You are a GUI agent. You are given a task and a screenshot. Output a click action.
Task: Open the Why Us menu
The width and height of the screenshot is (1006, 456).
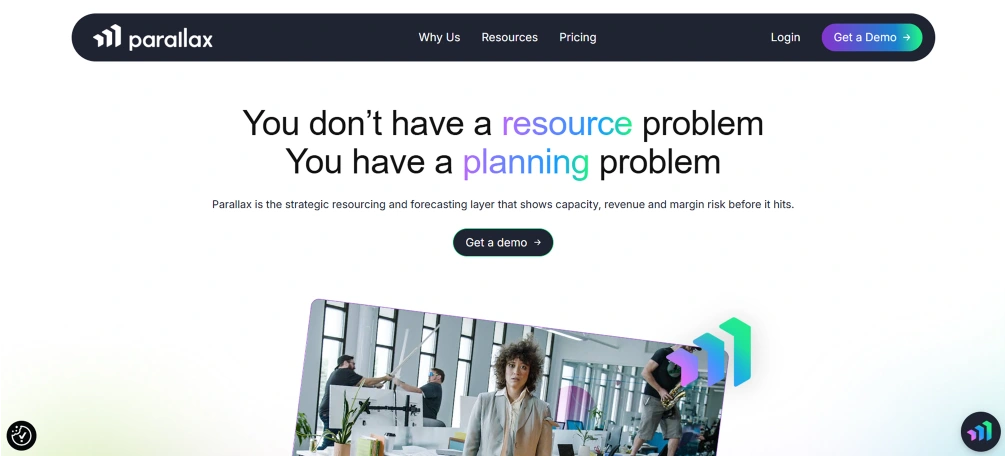point(439,37)
